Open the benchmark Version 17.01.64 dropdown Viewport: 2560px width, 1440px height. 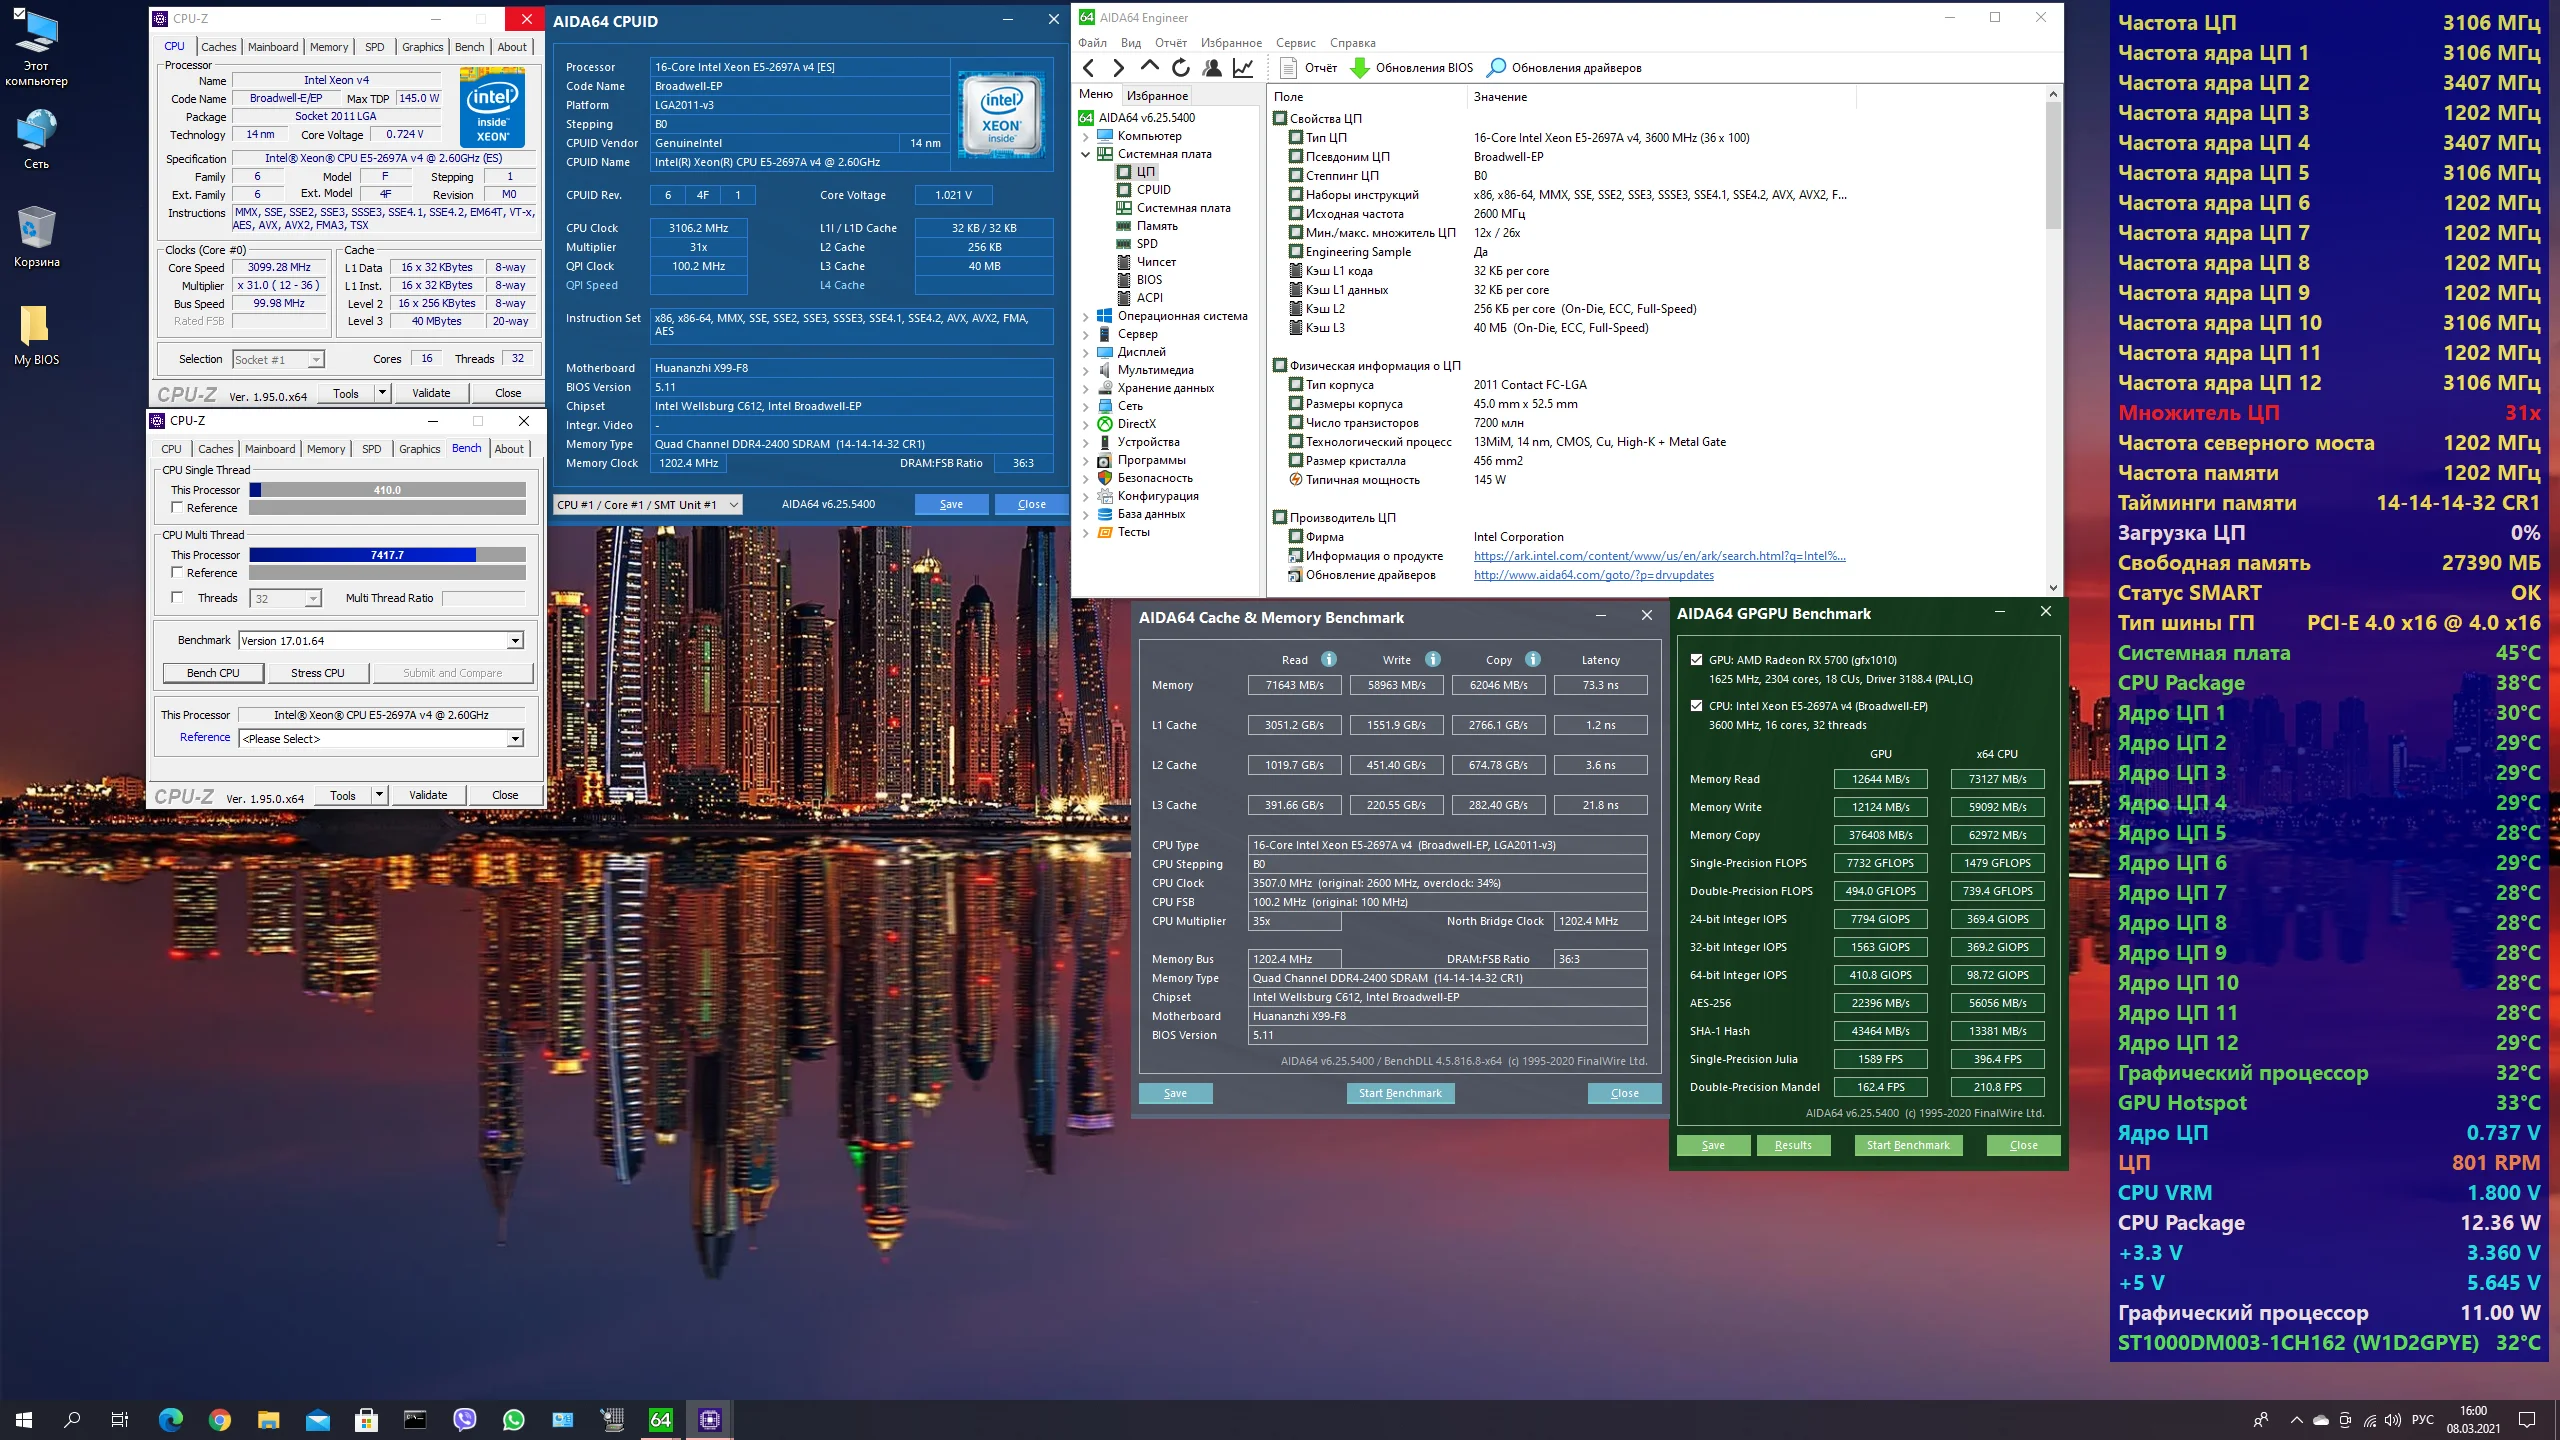point(515,641)
